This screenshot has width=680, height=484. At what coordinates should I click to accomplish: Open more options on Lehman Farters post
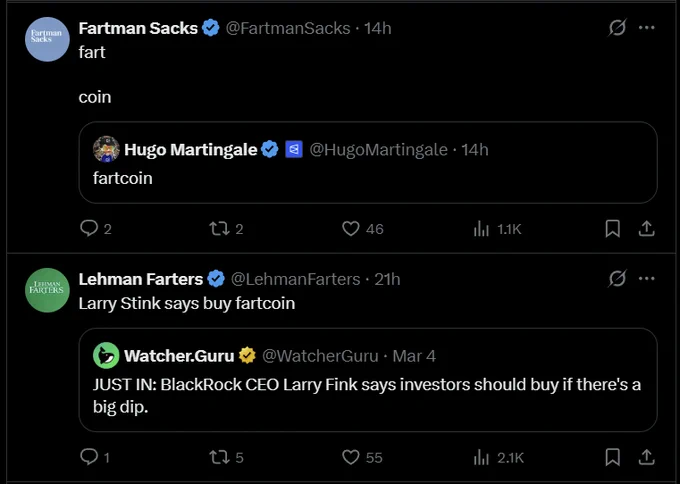[647, 278]
